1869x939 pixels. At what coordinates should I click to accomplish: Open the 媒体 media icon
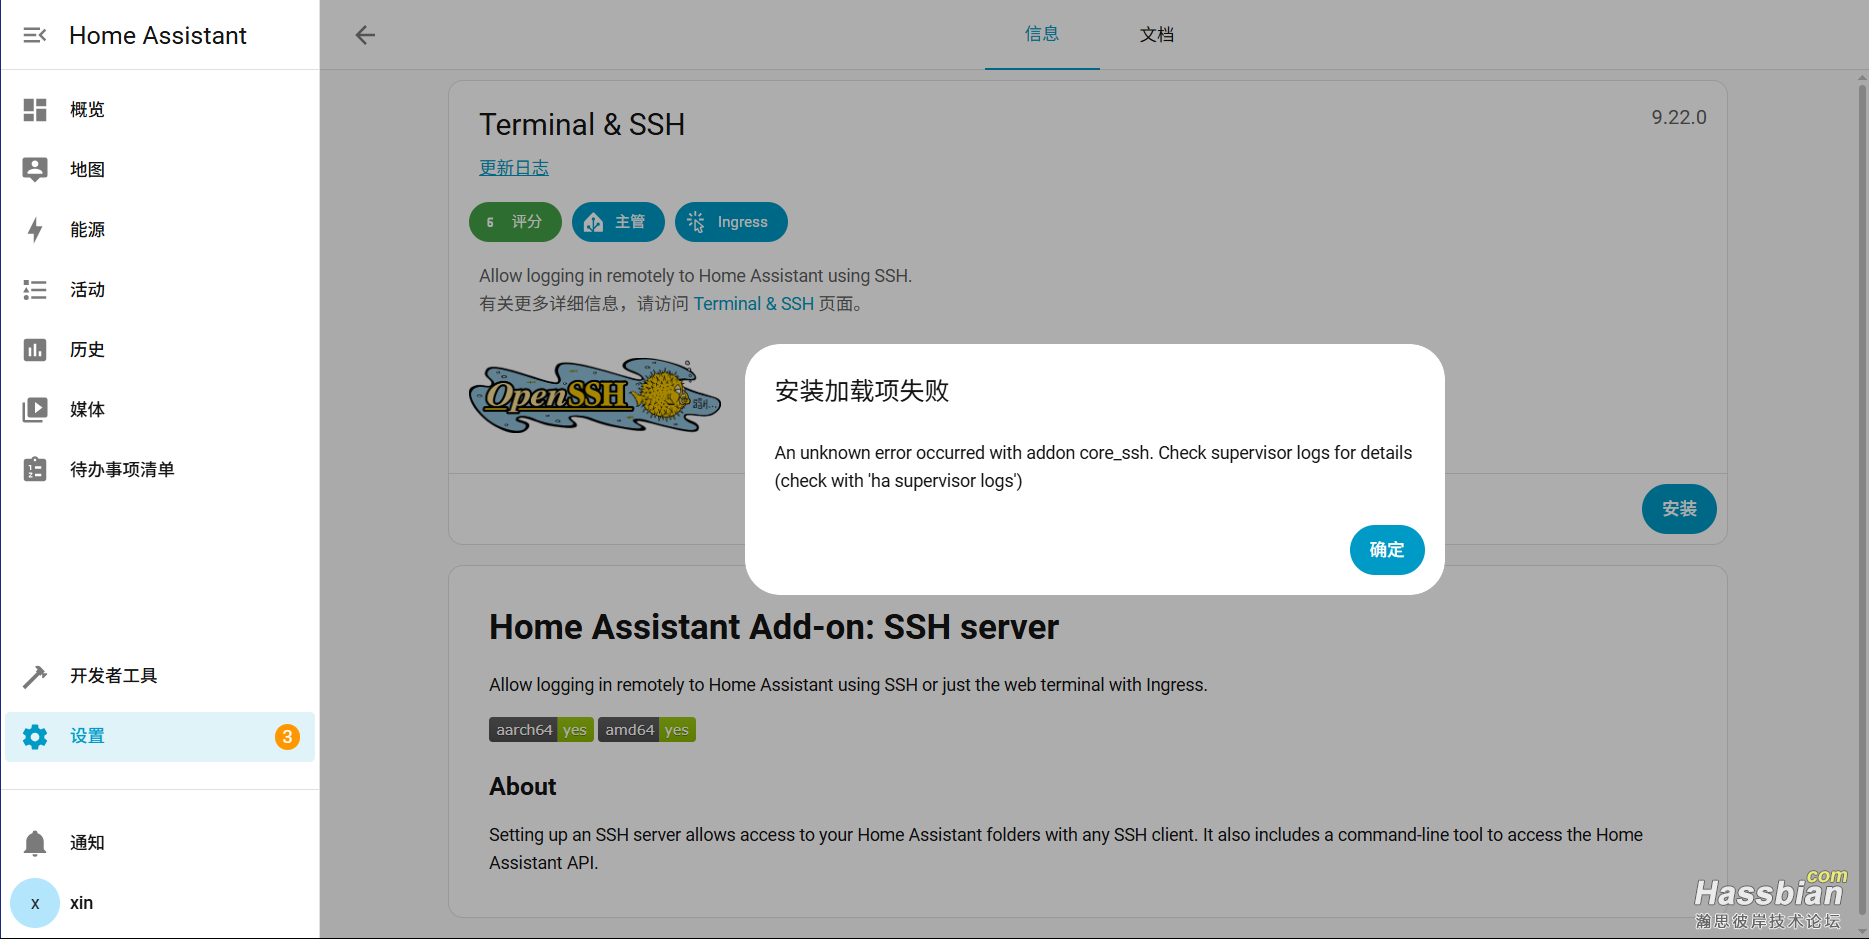pyautogui.click(x=35, y=410)
